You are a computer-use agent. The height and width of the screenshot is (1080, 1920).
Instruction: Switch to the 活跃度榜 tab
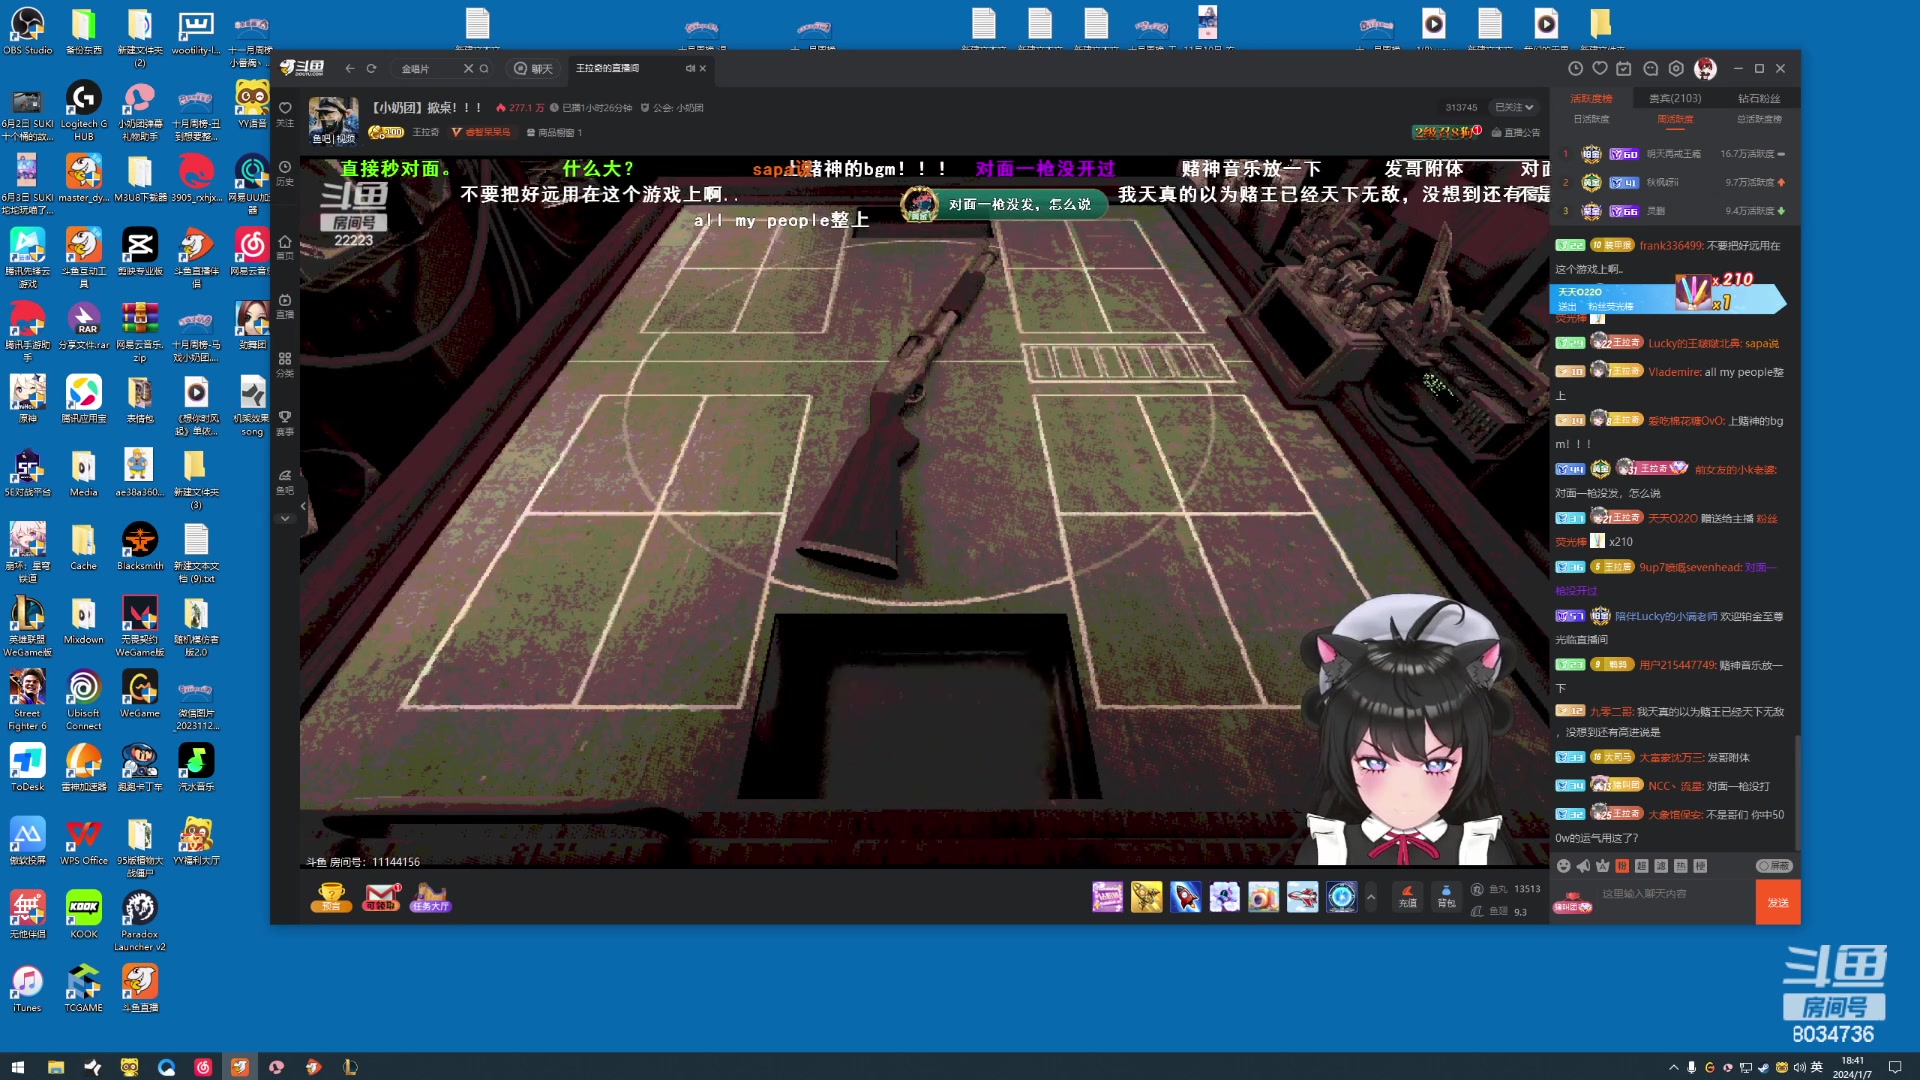[1591, 98]
